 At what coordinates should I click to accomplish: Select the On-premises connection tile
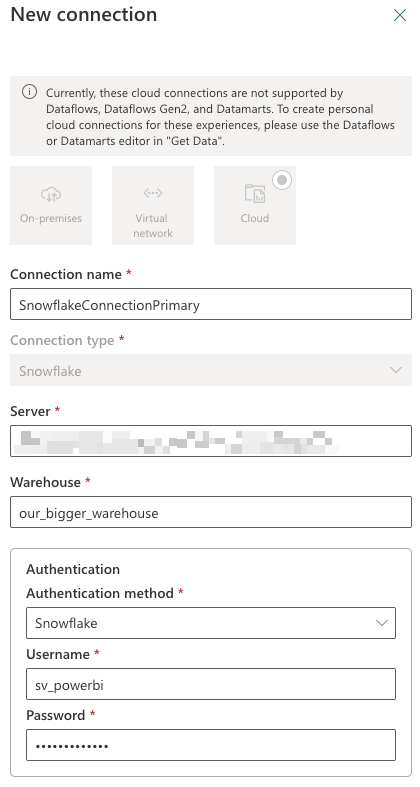[x=51, y=205]
